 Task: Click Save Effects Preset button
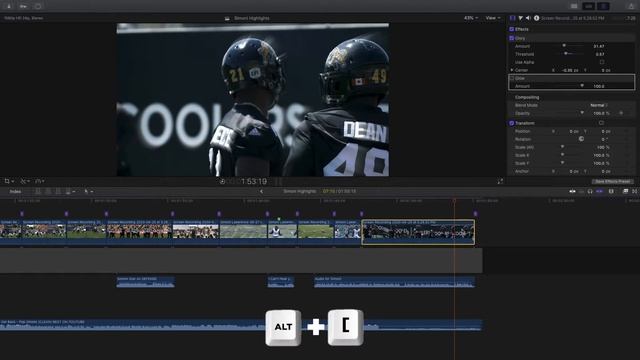pos(612,182)
